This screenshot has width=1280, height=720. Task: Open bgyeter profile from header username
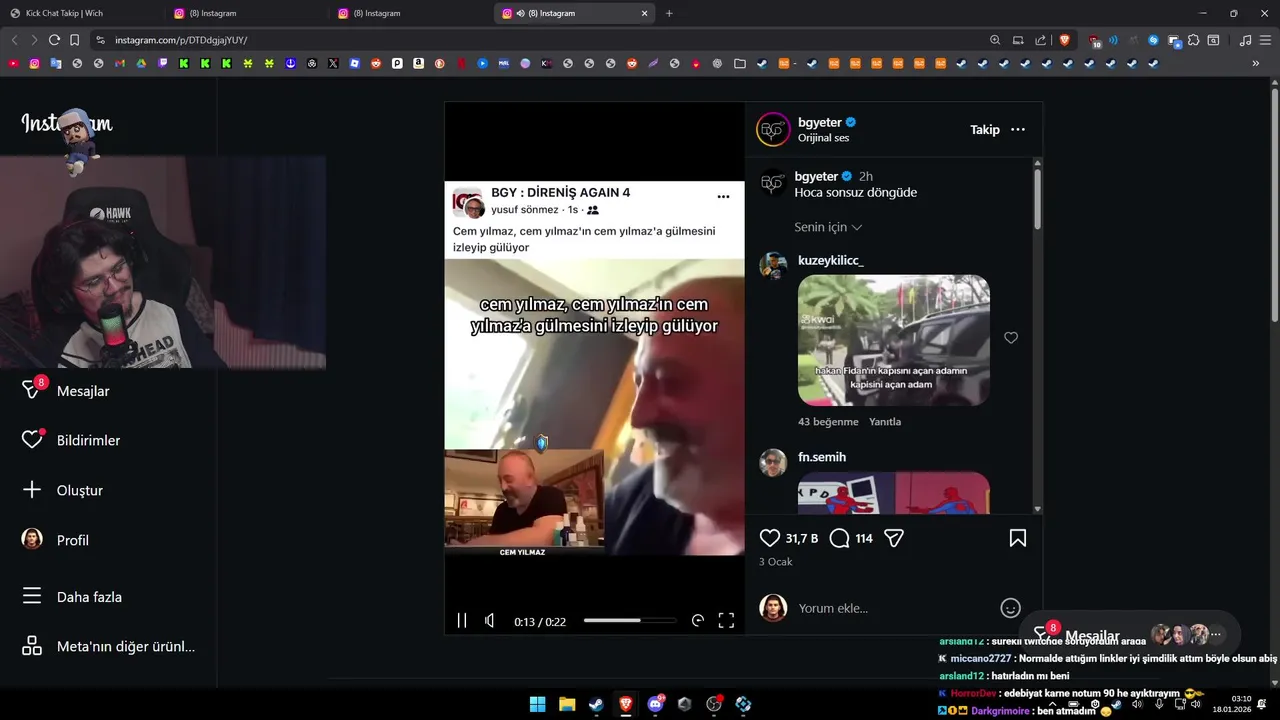(x=820, y=122)
